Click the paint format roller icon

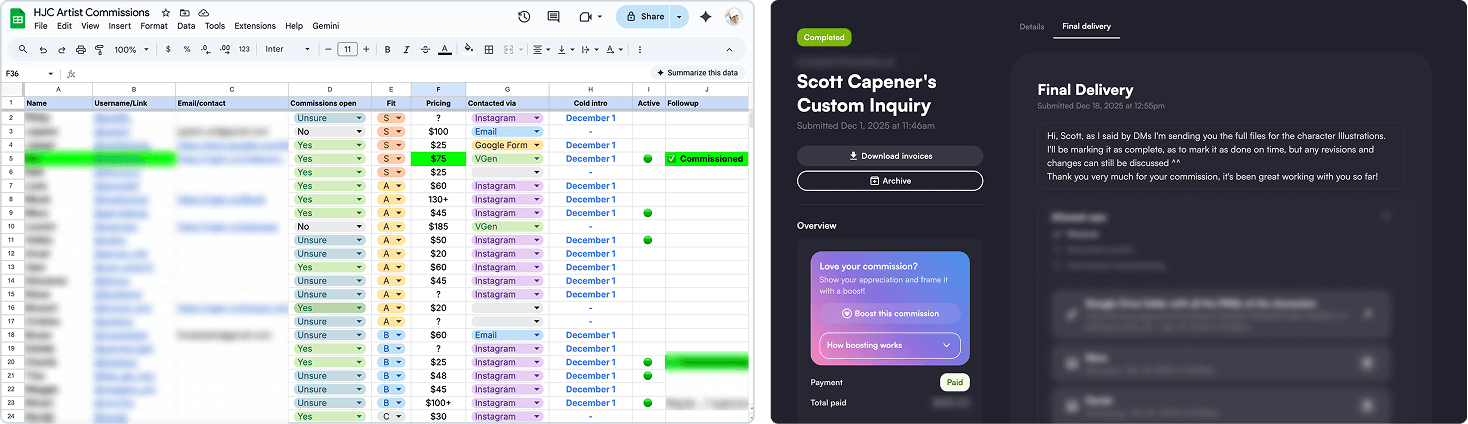(99, 49)
